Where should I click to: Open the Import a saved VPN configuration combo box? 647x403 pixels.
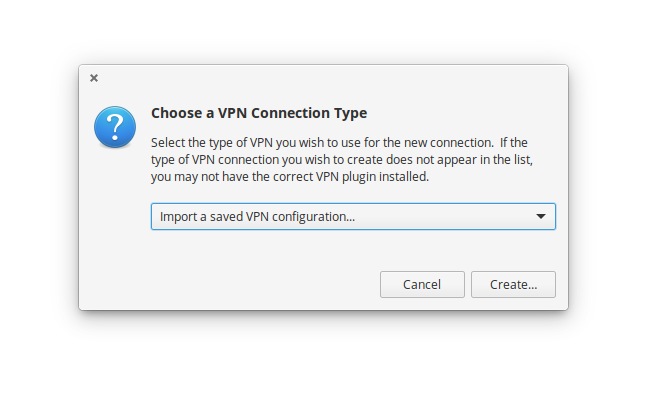(x=353, y=216)
